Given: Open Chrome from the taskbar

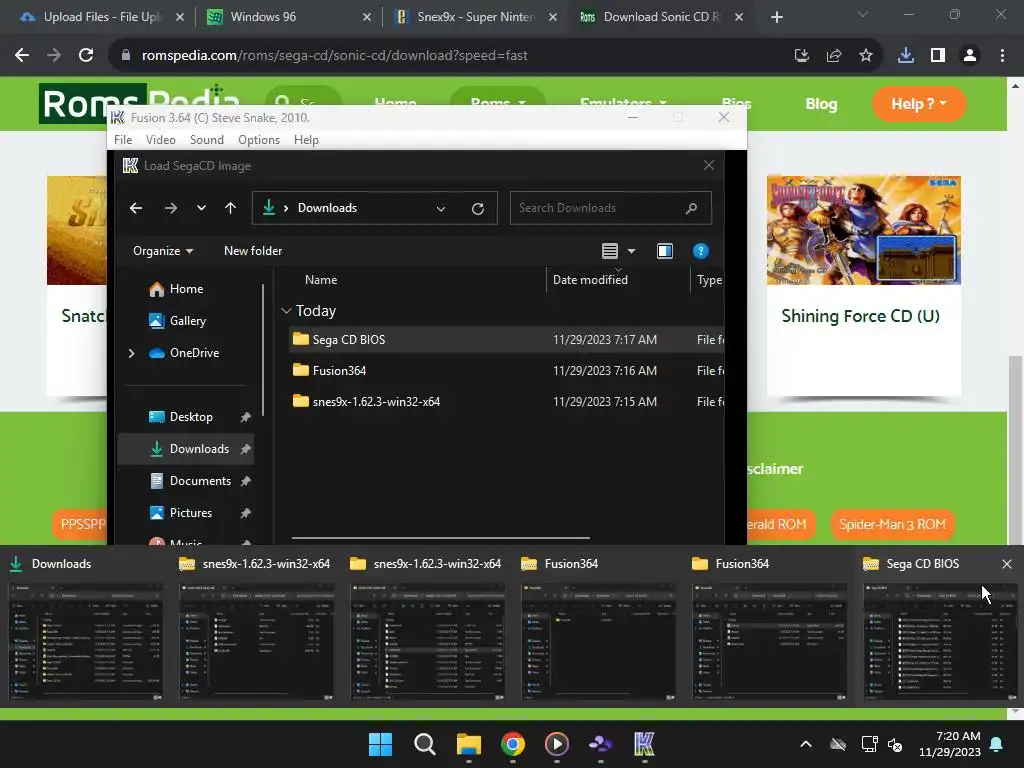Looking at the screenshot, I should point(513,744).
